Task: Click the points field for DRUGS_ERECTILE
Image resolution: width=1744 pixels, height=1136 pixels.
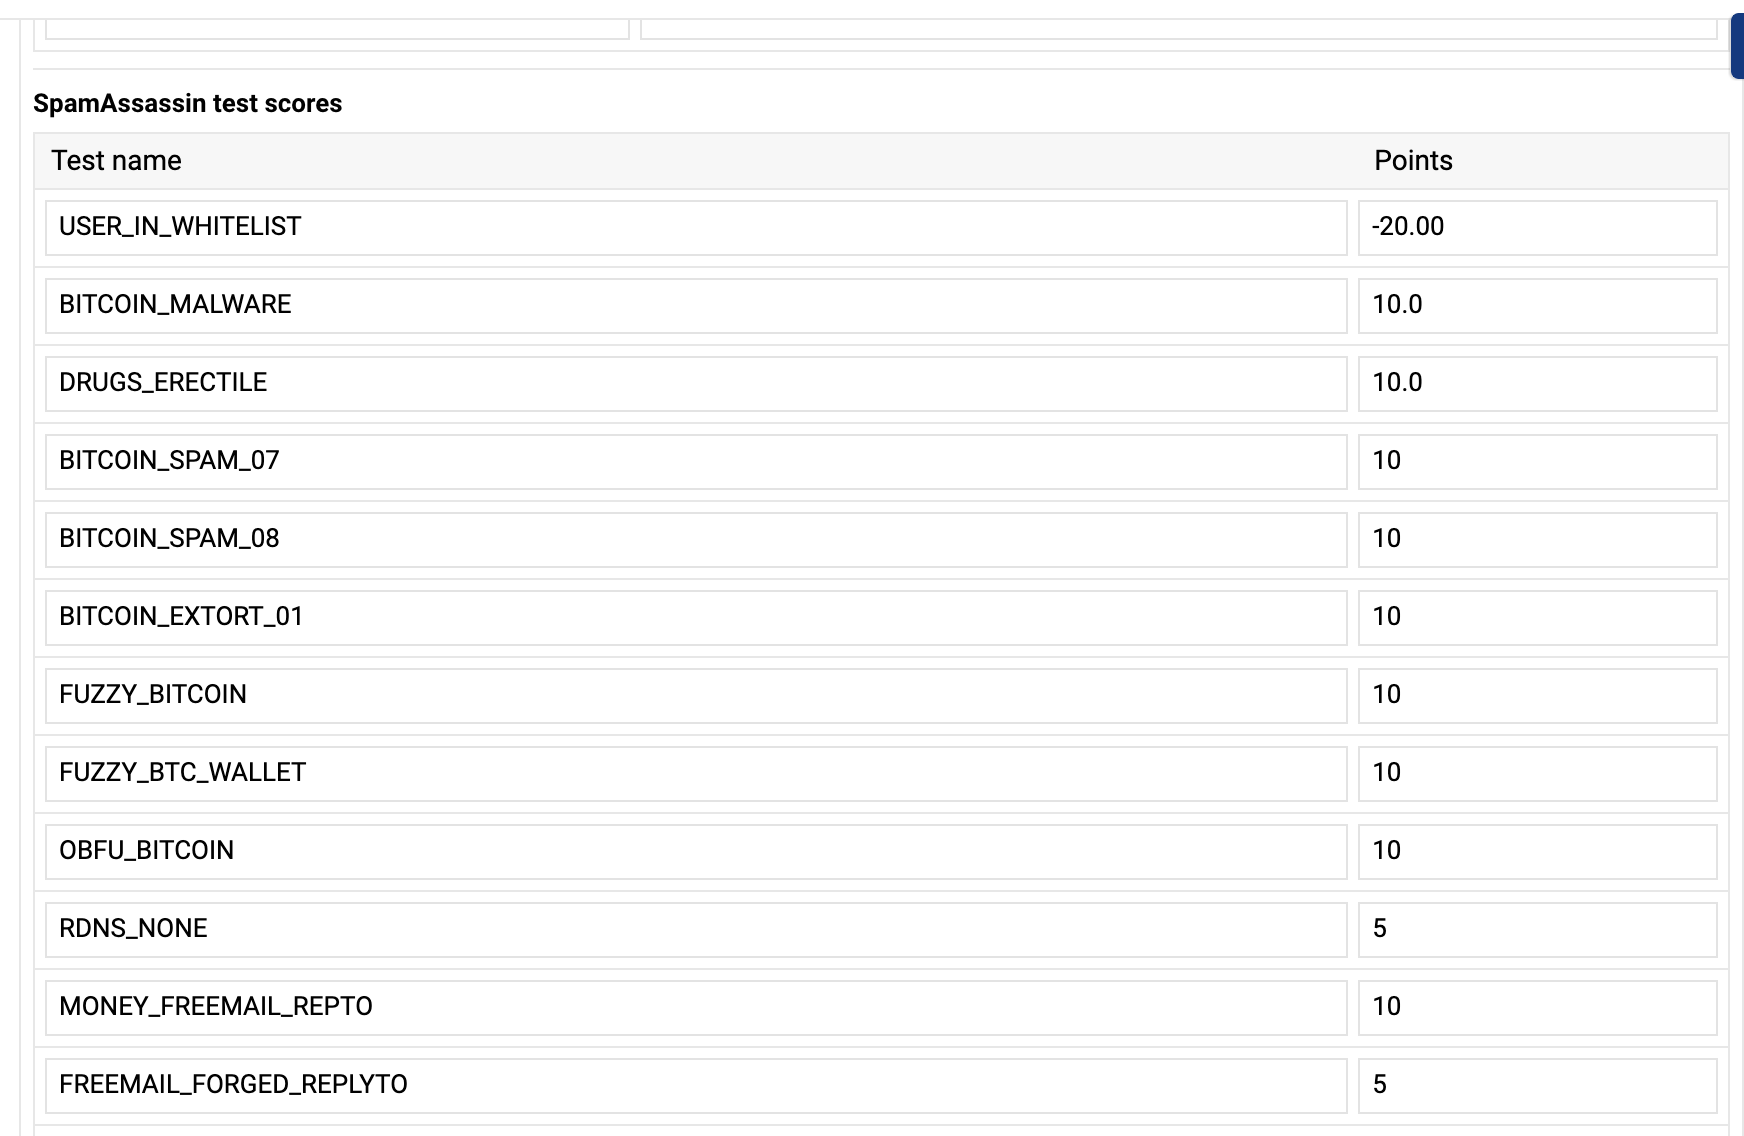Action: 1536,383
